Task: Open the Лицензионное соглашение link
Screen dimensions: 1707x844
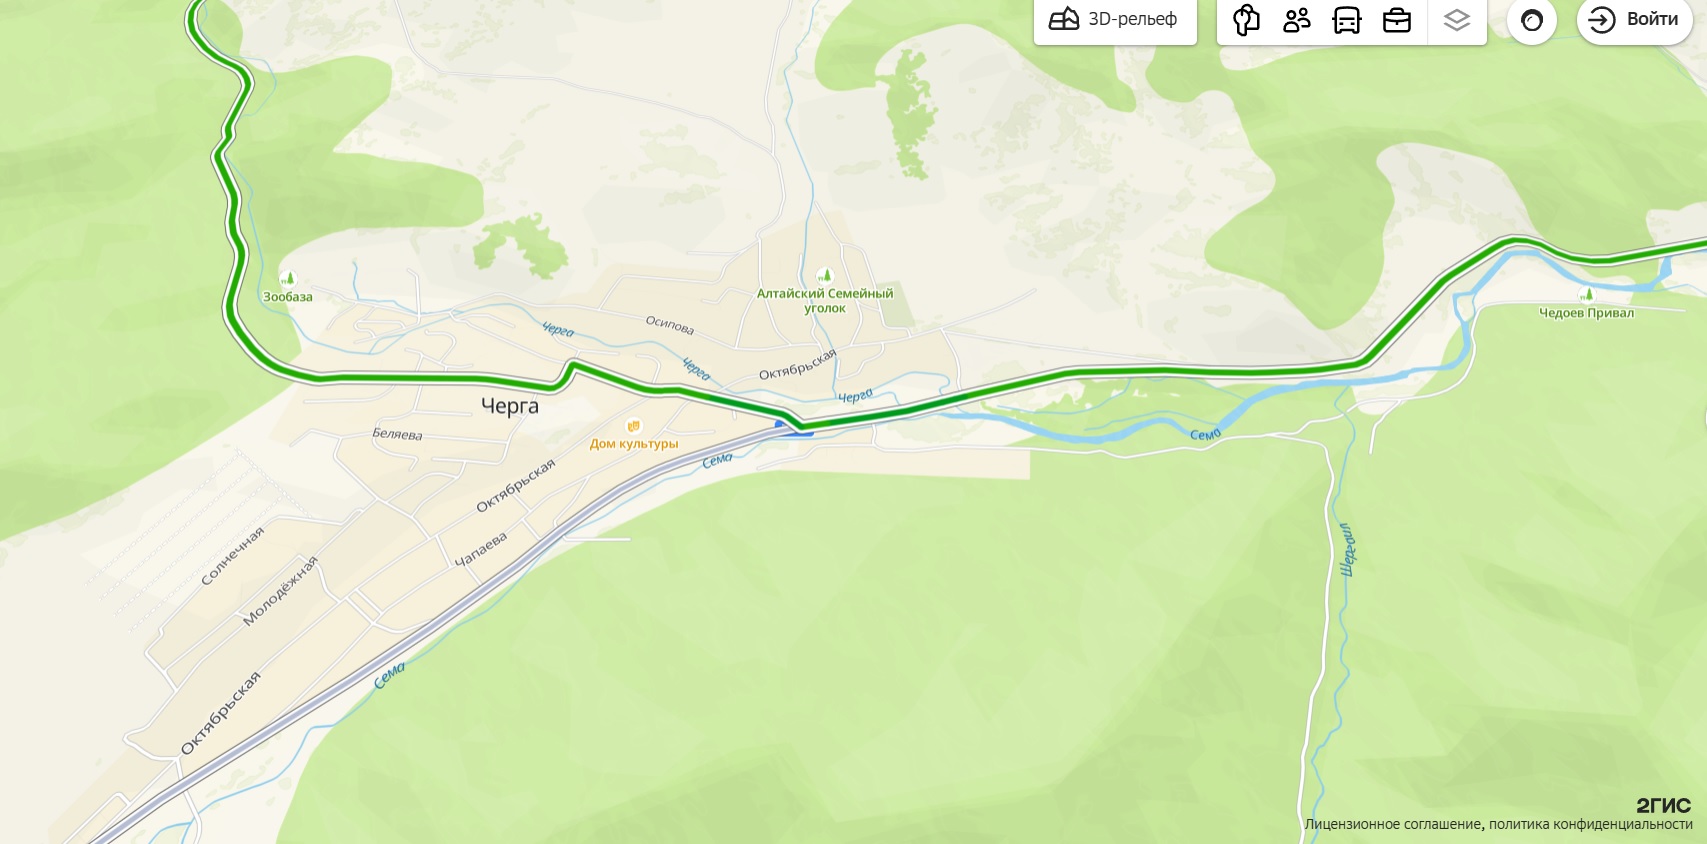Action: (1393, 824)
